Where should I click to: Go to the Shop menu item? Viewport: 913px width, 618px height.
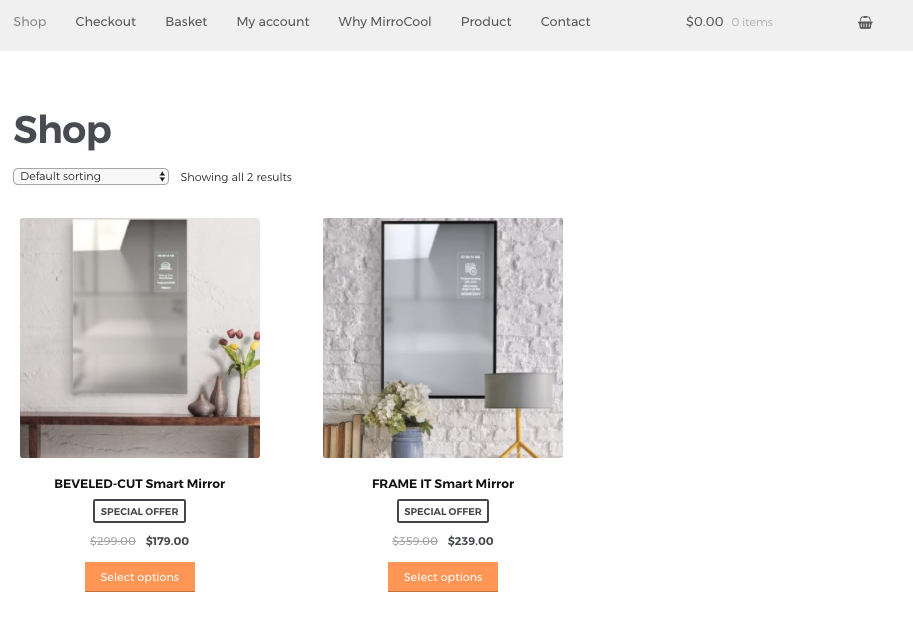tap(30, 22)
